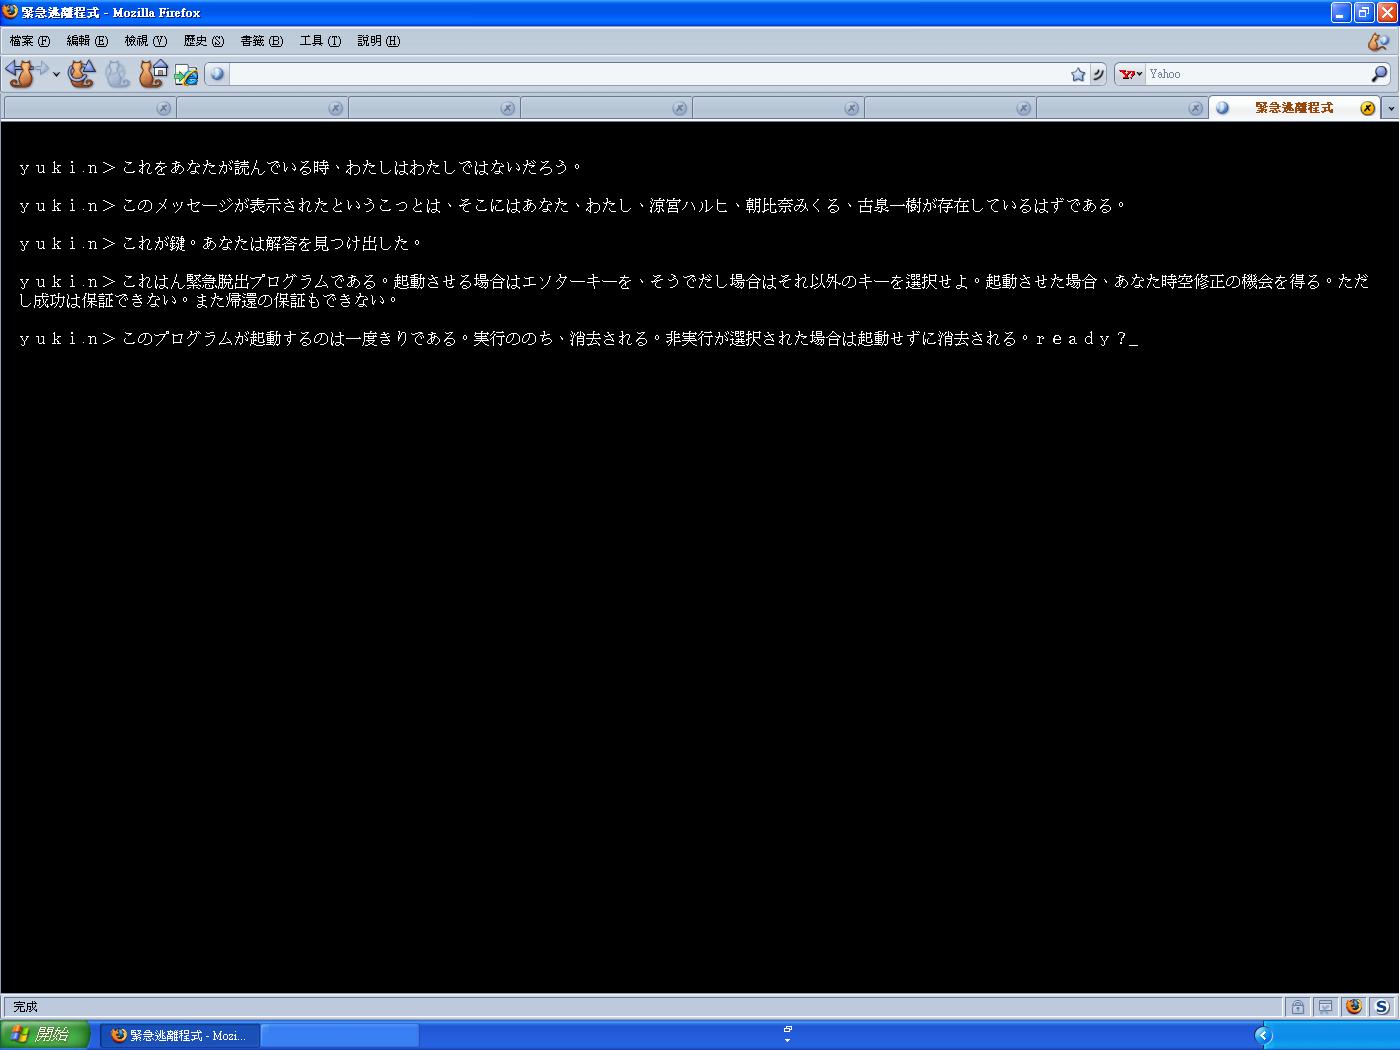Open the 檔案 (F) menu
Screen dimensions: 1400x1050
(x=29, y=41)
